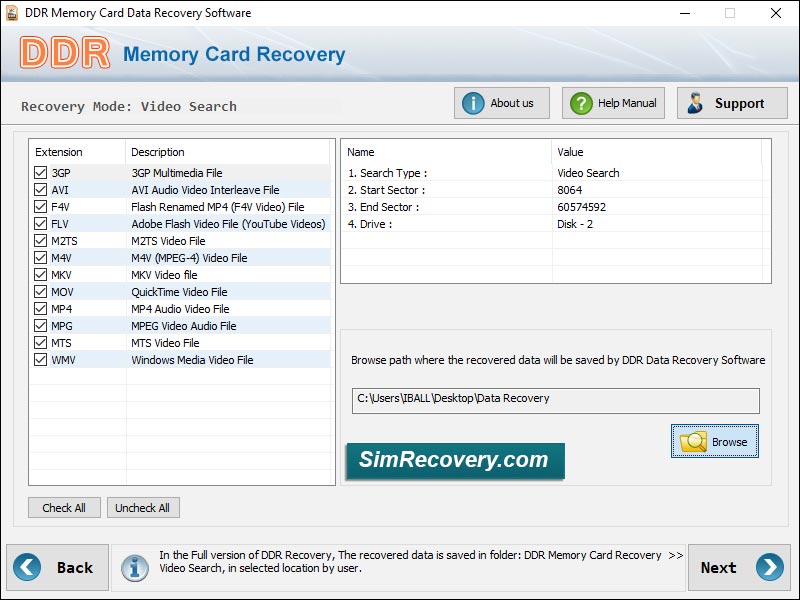Image resolution: width=800 pixels, height=600 pixels.
Task: Click the Back arrow icon
Action: 29,566
